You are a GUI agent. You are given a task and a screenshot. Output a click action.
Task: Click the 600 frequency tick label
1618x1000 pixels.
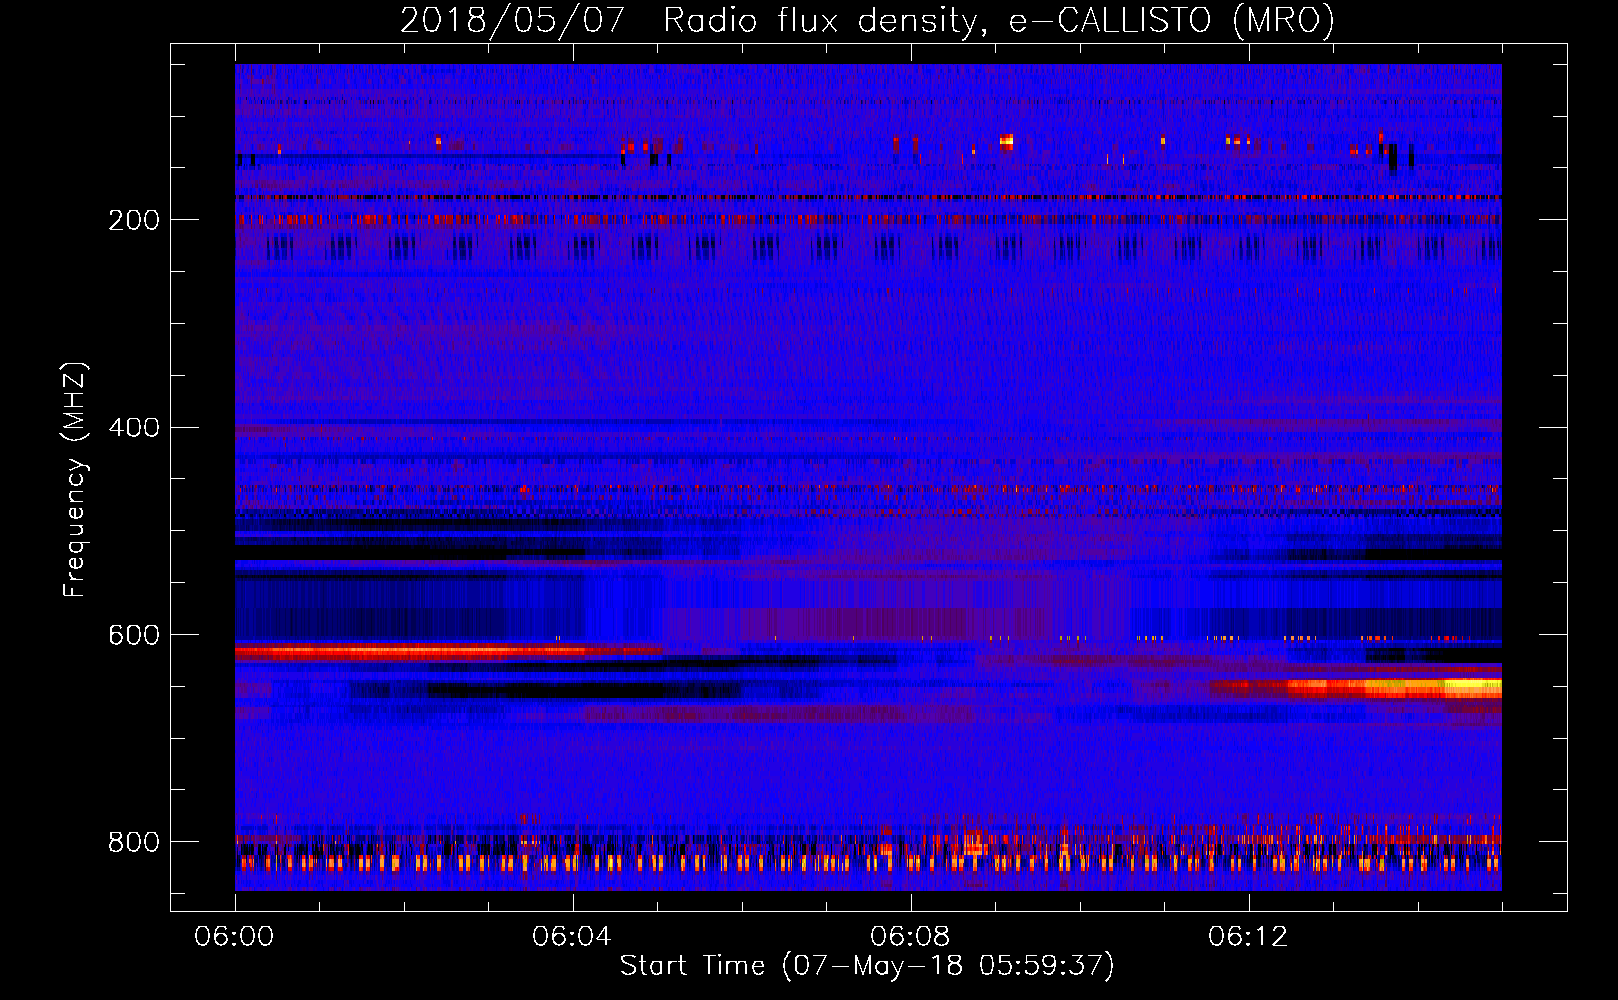coord(134,636)
